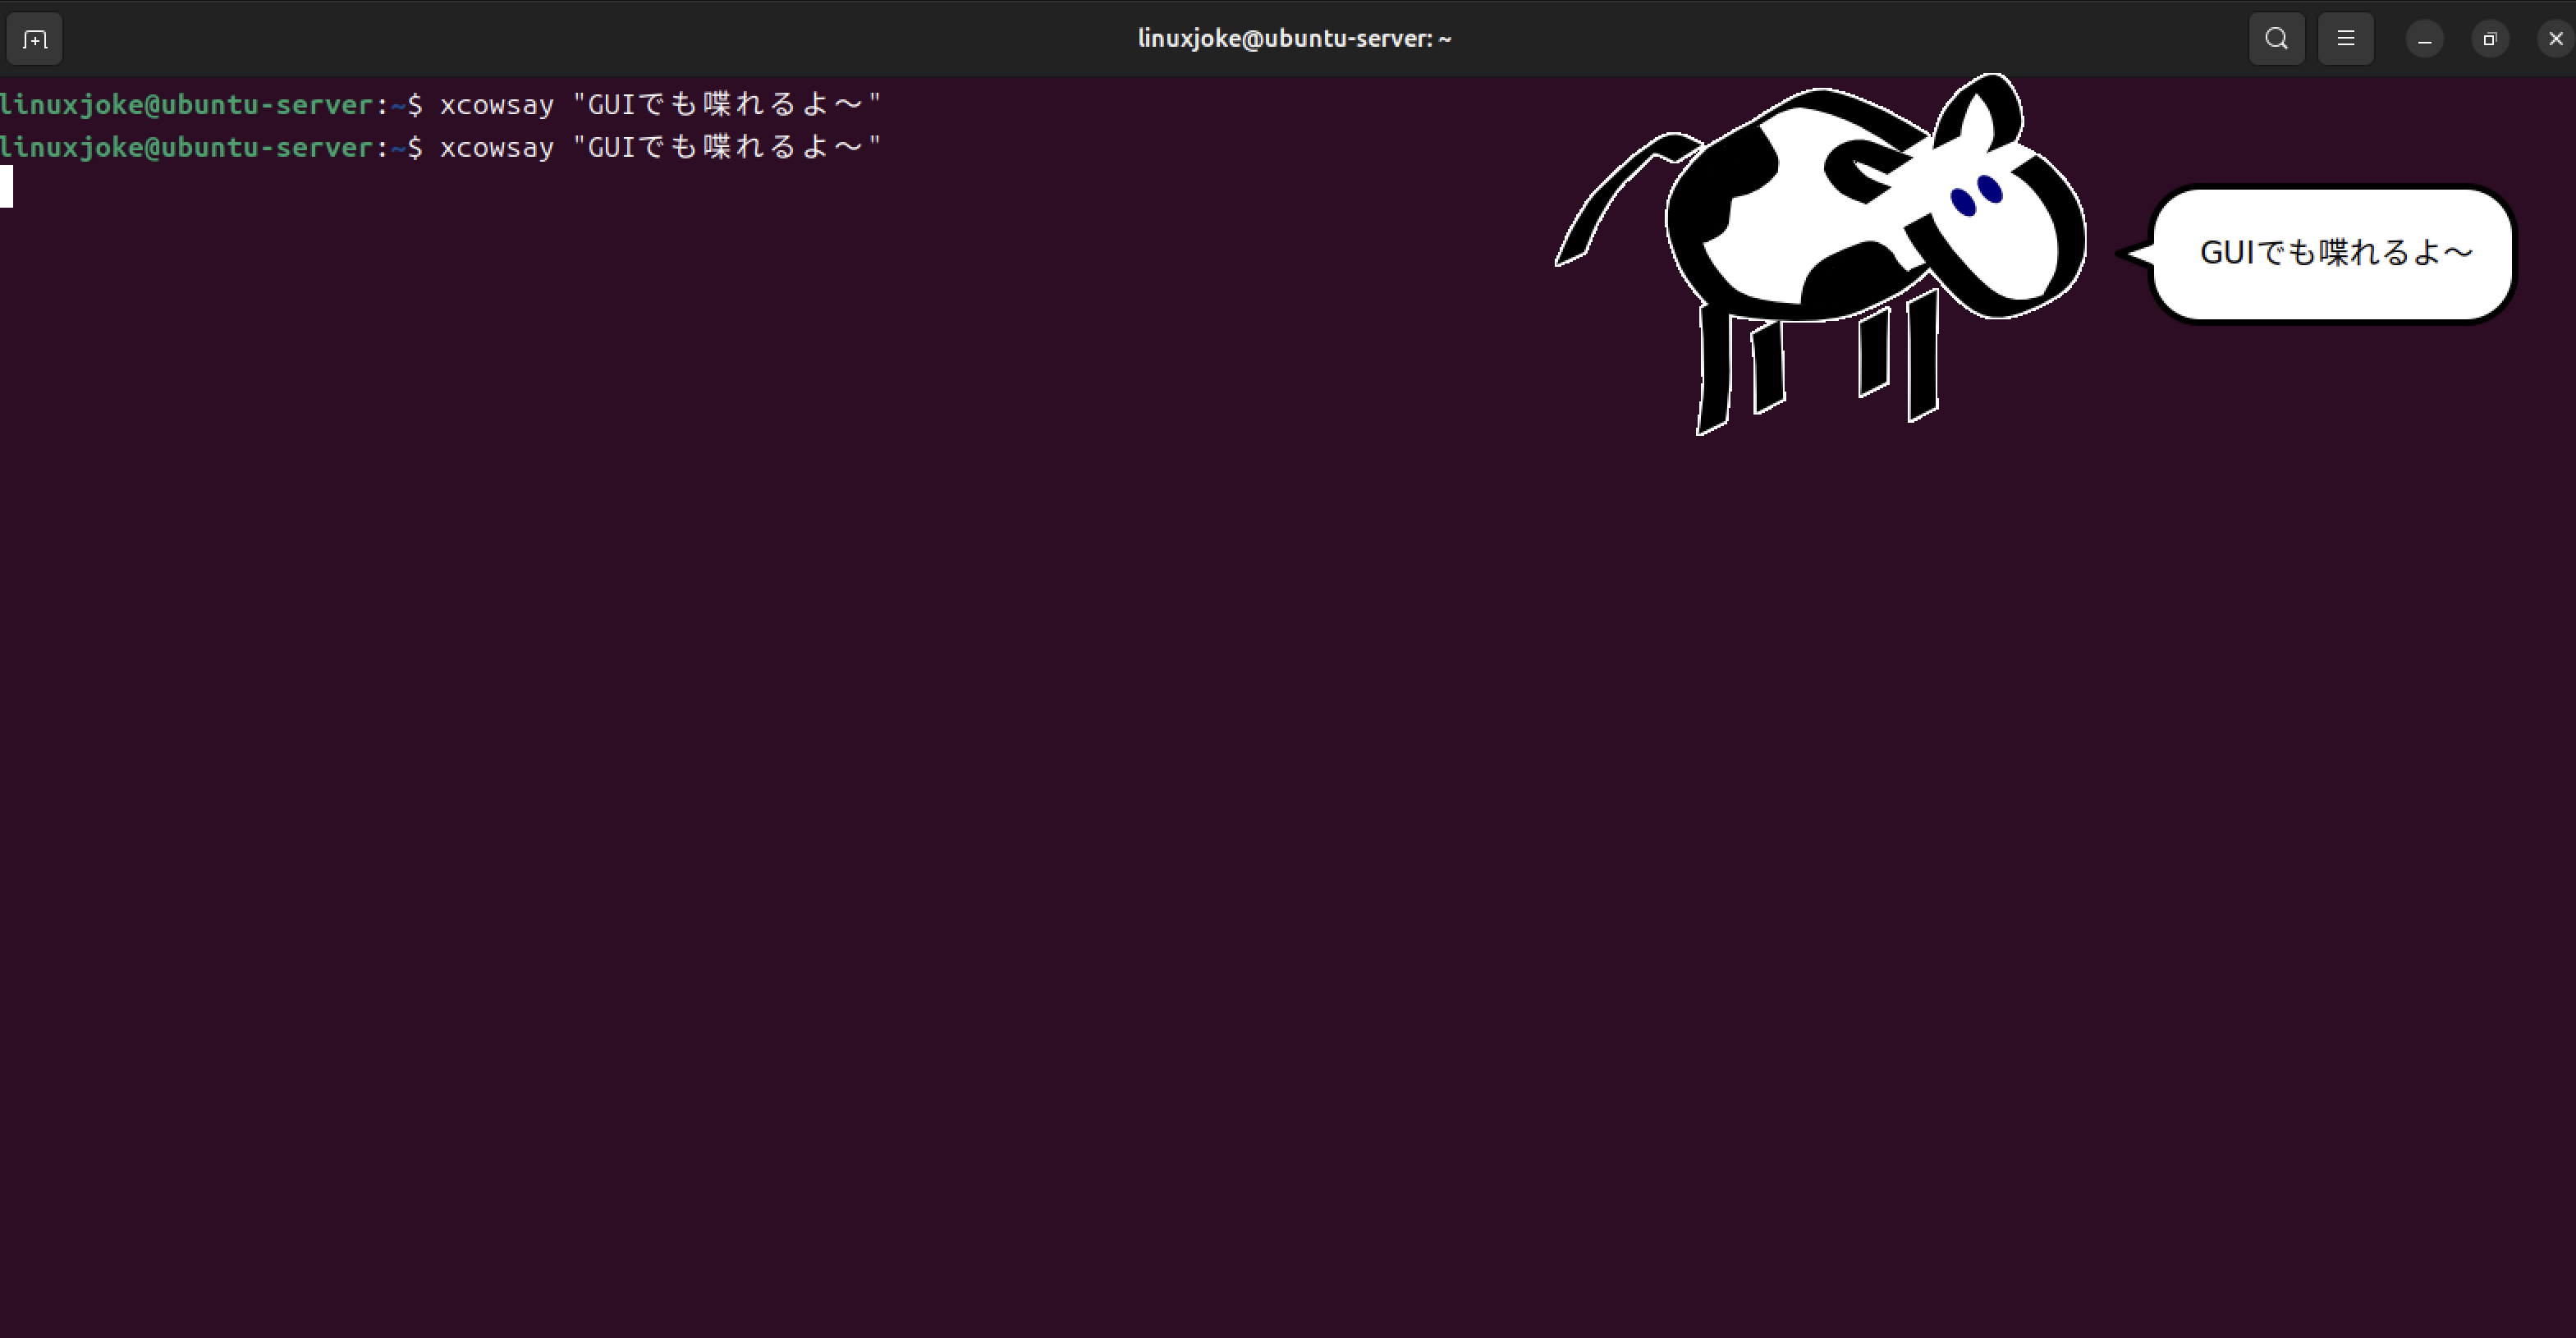The image size is (2576, 1338).
Task: Minimize the terminal window
Action: click(2424, 40)
